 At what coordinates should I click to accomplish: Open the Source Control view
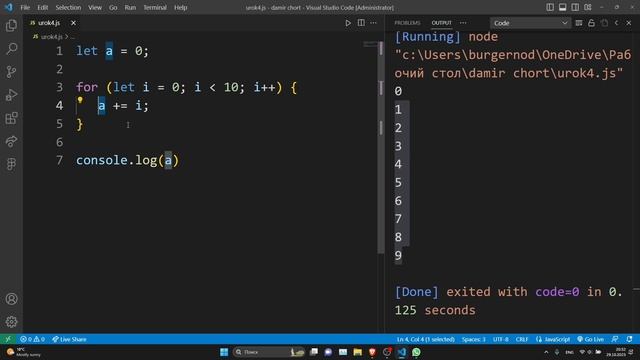point(11,72)
